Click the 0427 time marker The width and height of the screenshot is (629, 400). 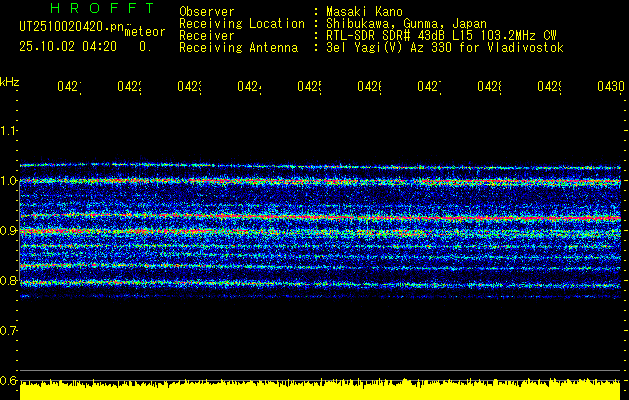(429, 87)
